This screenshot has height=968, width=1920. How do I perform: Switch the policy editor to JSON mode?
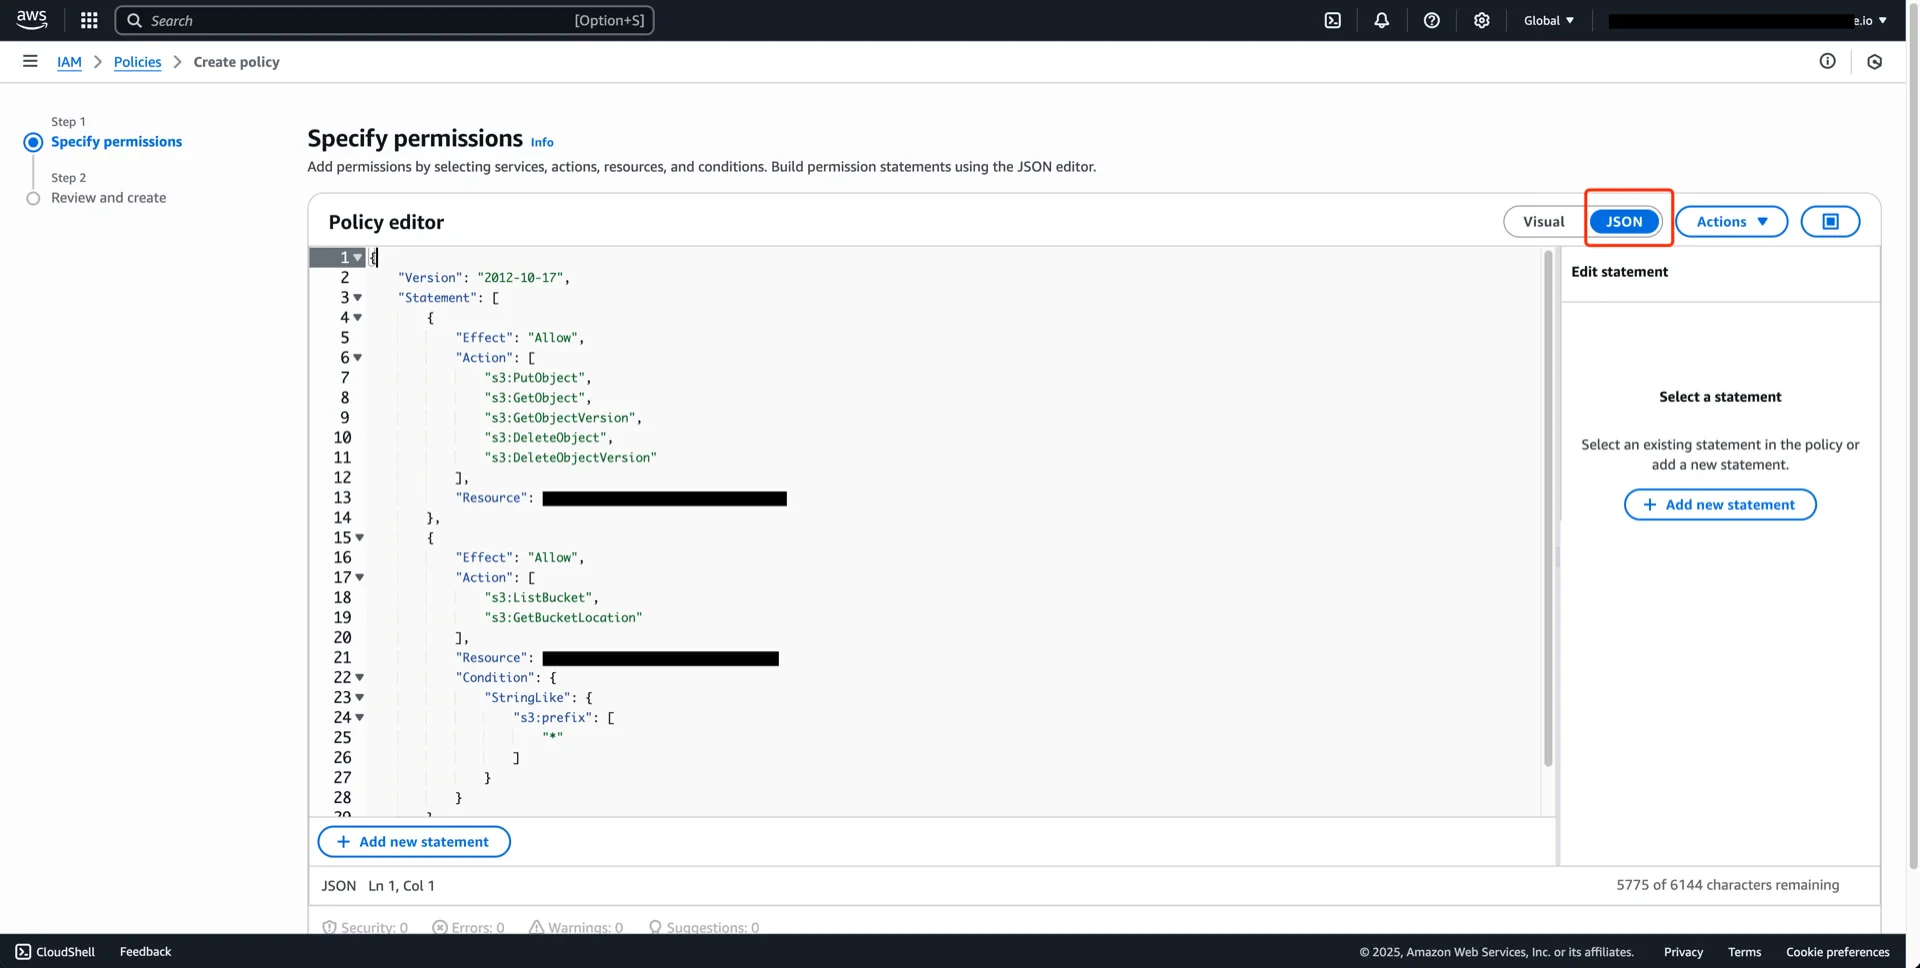tap(1624, 222)
